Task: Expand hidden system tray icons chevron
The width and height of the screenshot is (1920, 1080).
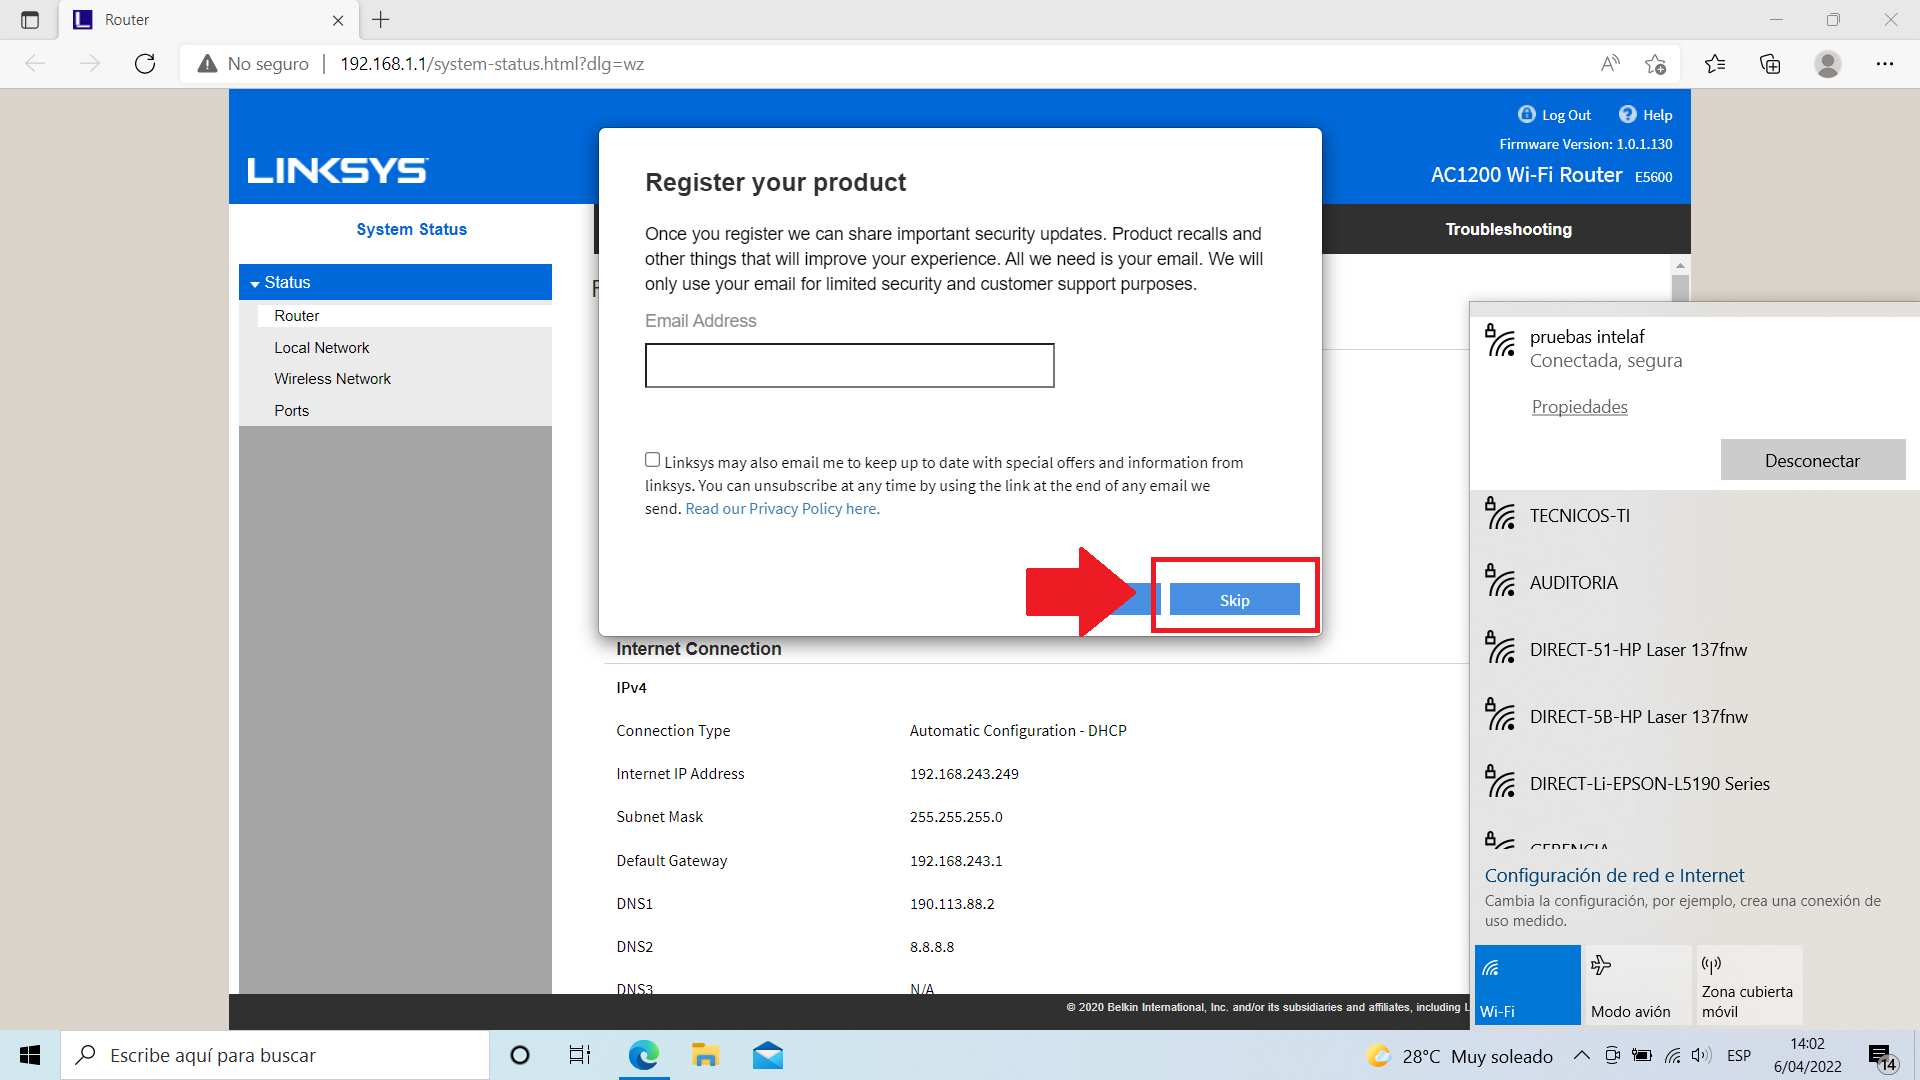Action: point(1581,1055)
